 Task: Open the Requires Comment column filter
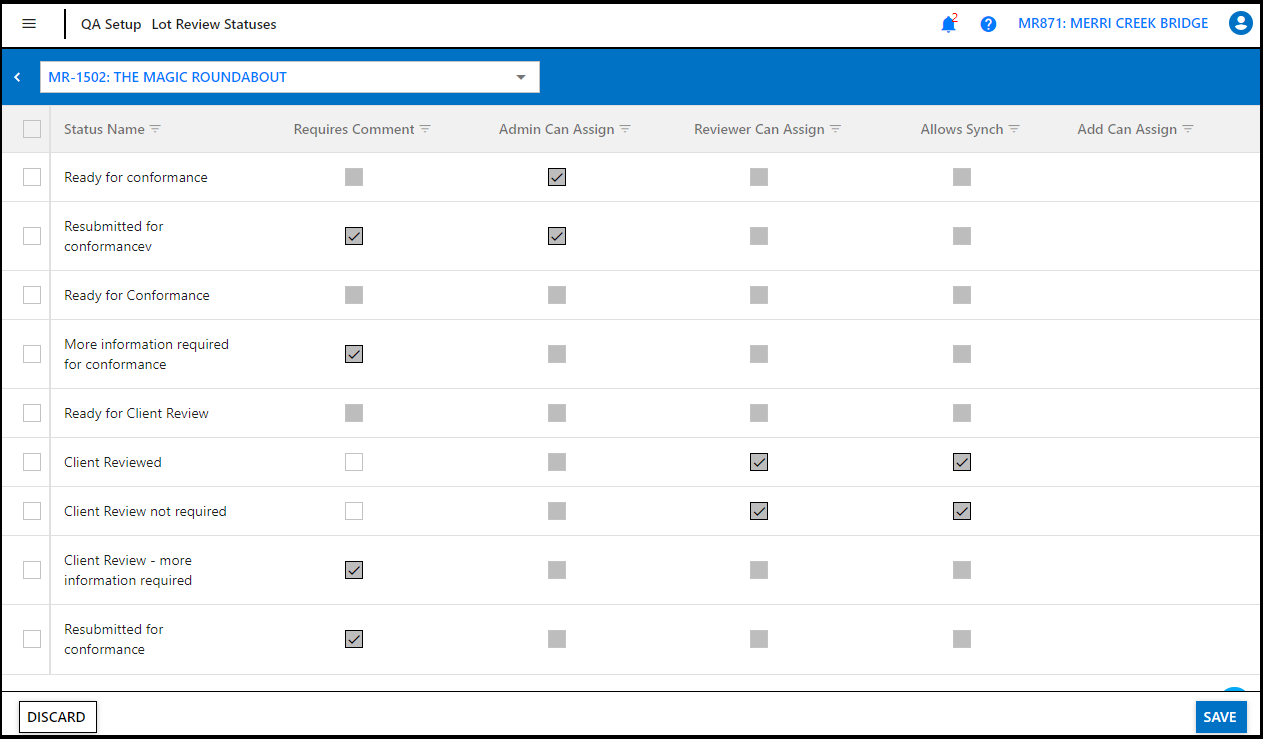[426, 128]
